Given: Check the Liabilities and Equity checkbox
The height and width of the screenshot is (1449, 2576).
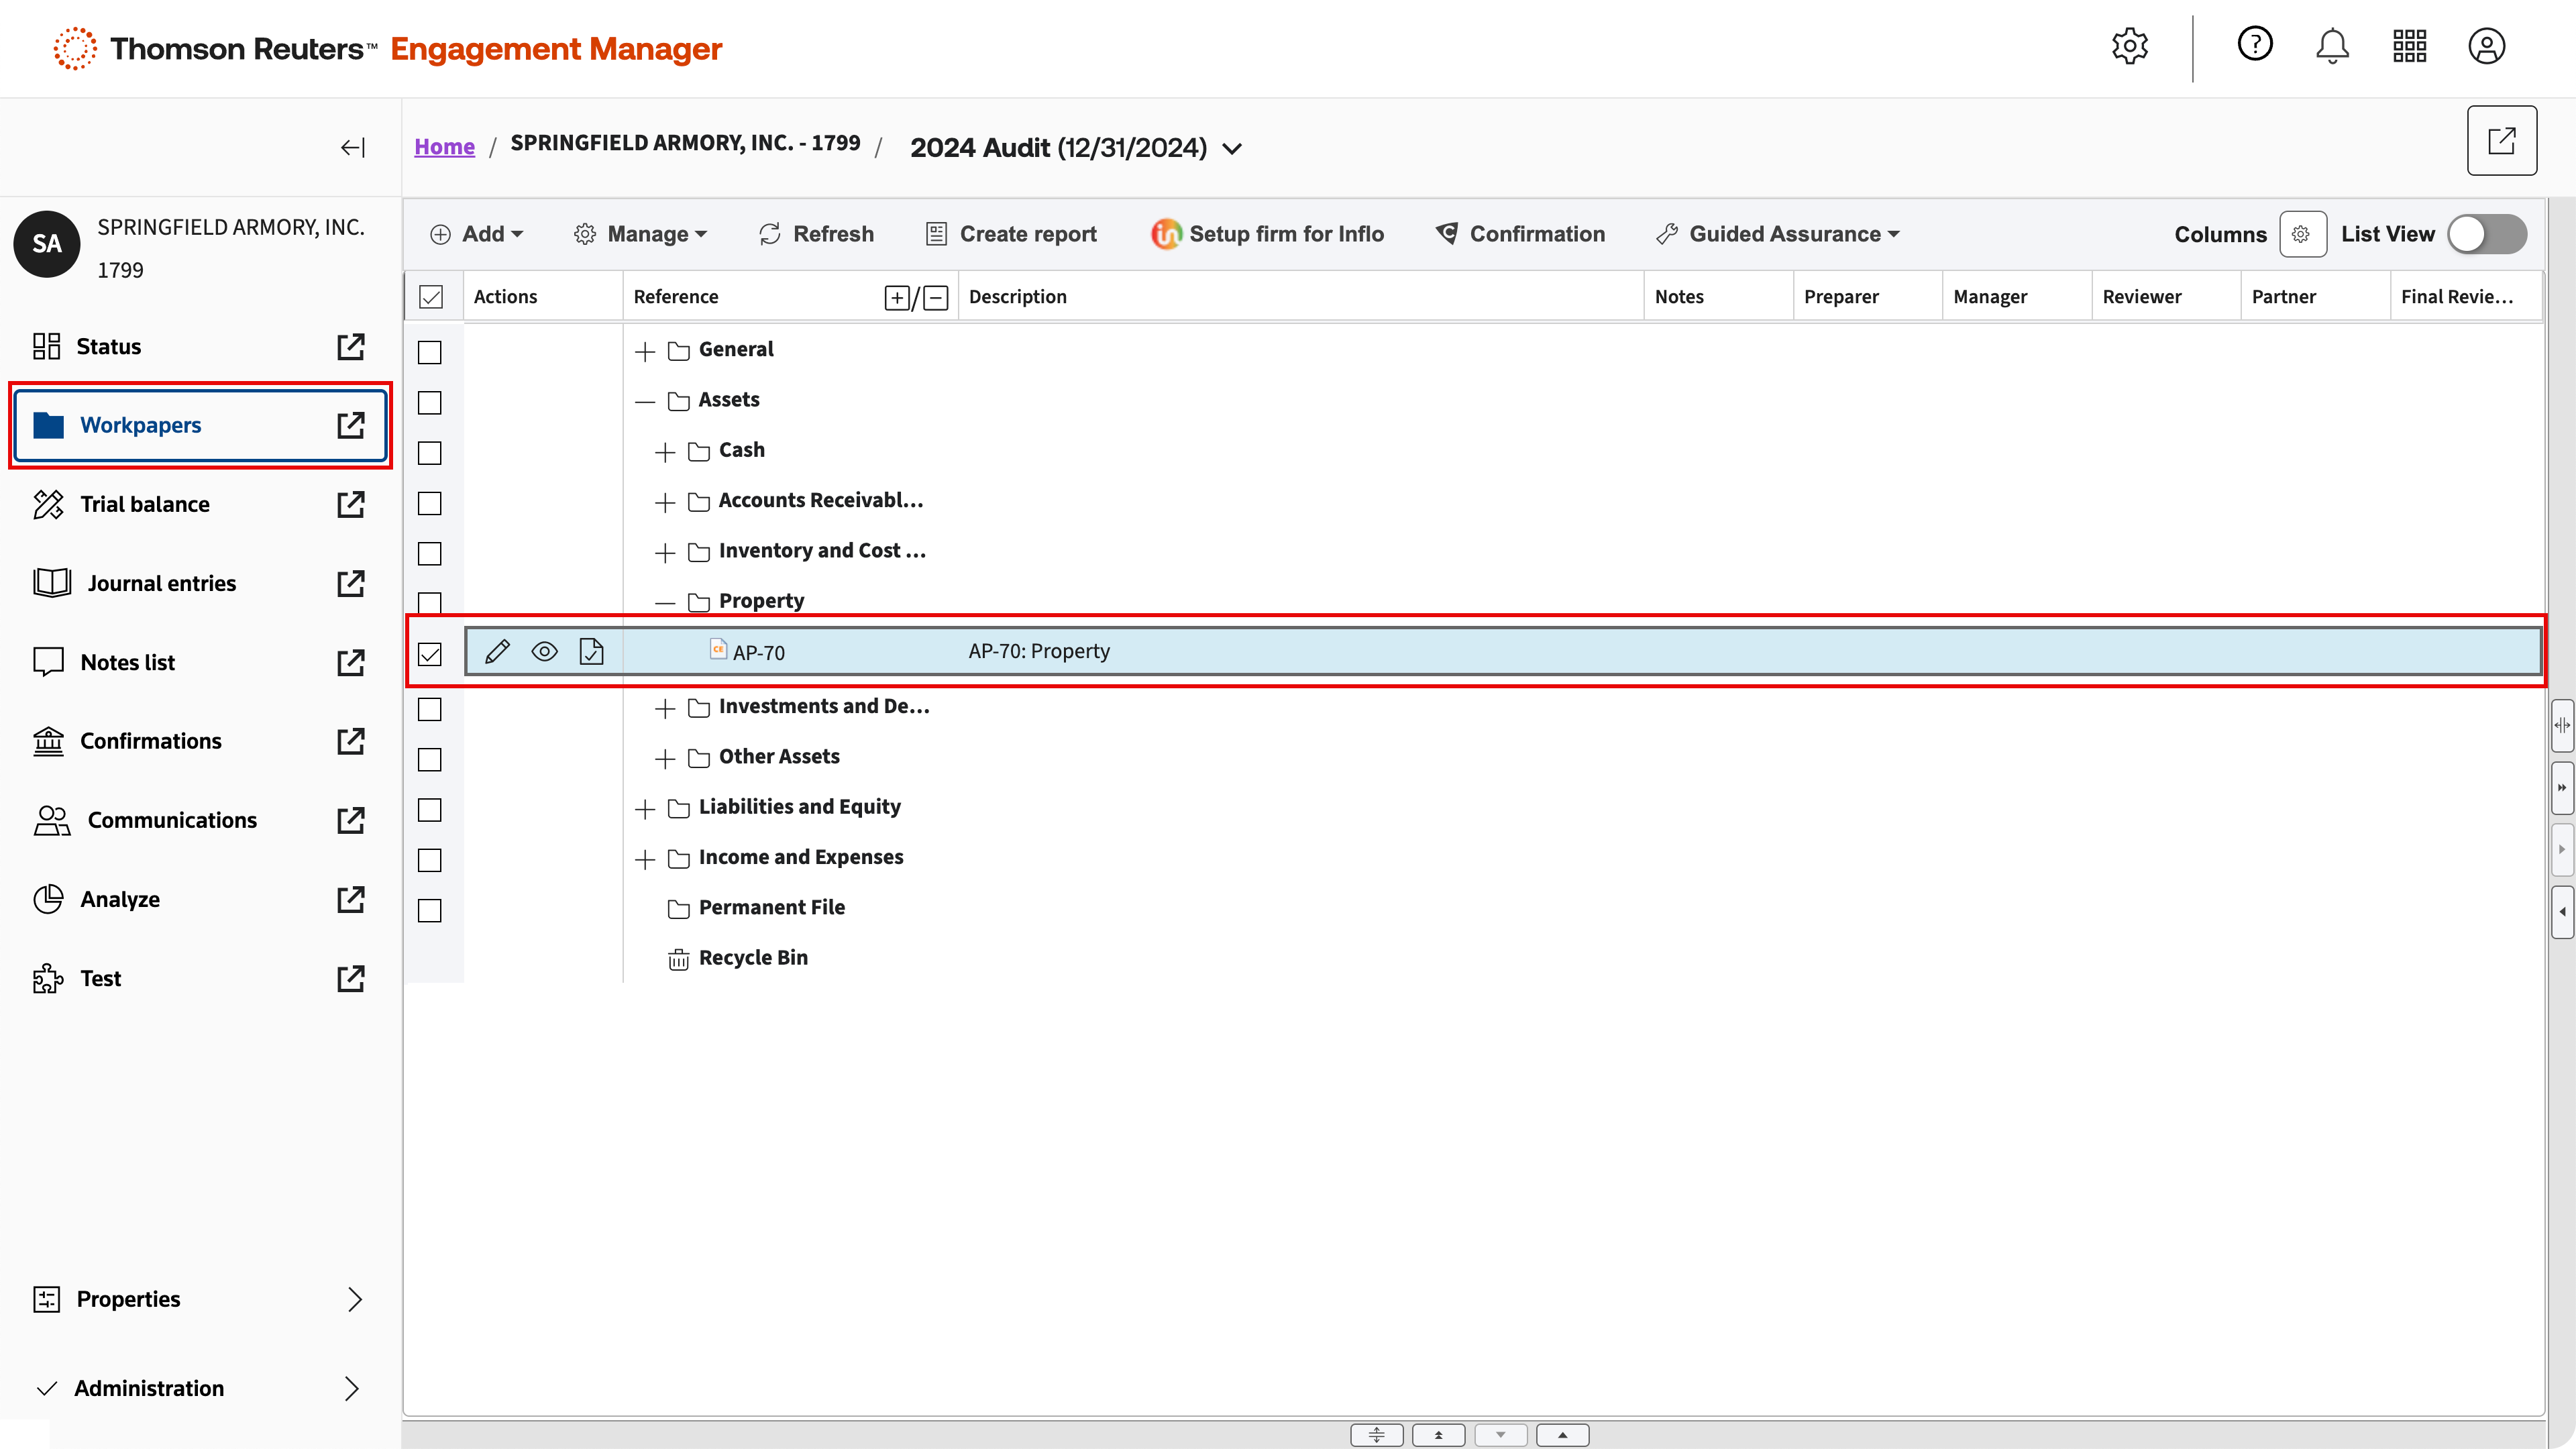Looking at the screenshot, I should pos(430,810).
